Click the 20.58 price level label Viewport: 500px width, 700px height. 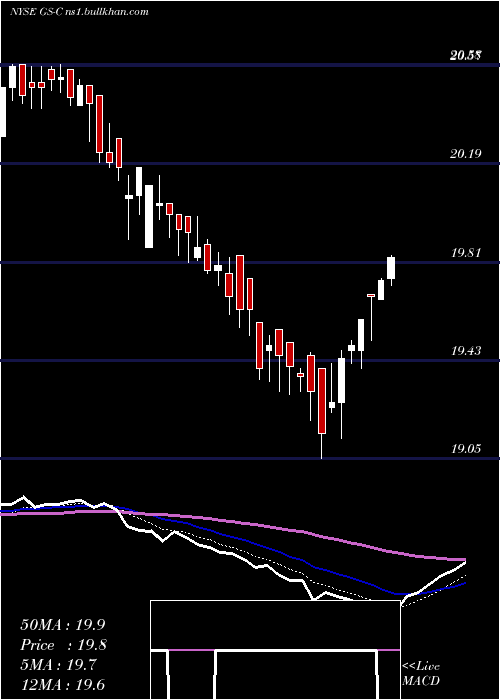465,55
